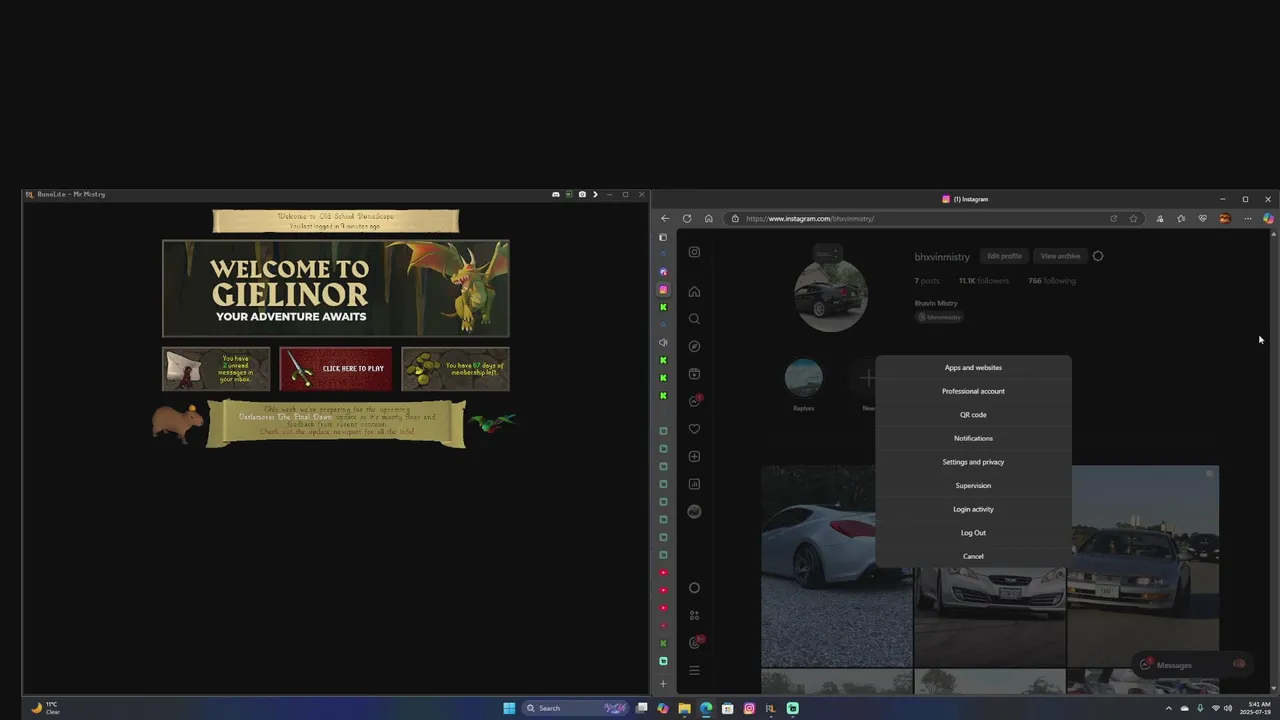Image resolution: width=1280 pixels, height=720 pixels.
Task: Open the AI Studio icon above Threads
Action: [x=694, y=615]
